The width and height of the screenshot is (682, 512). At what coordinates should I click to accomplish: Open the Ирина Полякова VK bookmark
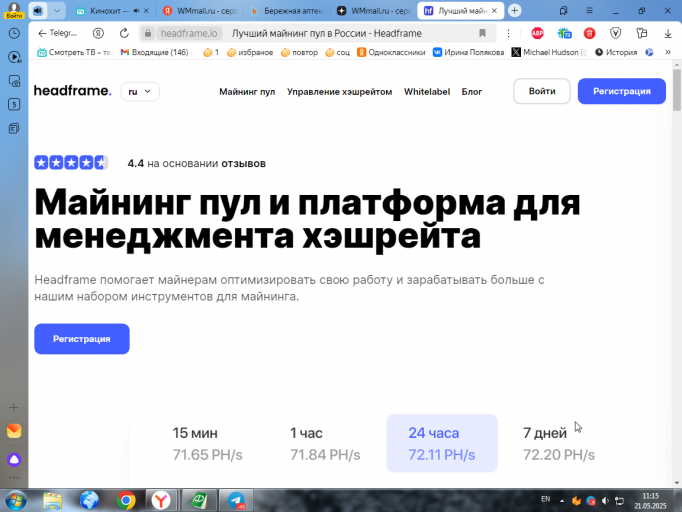(x=468, y=52)
